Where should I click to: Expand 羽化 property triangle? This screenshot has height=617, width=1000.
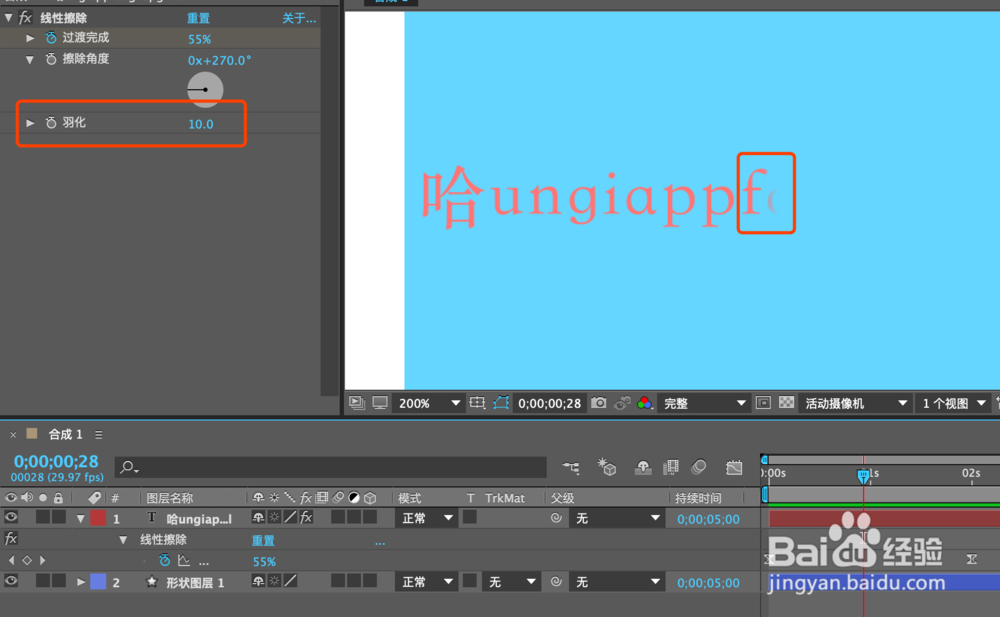[30, 123]
